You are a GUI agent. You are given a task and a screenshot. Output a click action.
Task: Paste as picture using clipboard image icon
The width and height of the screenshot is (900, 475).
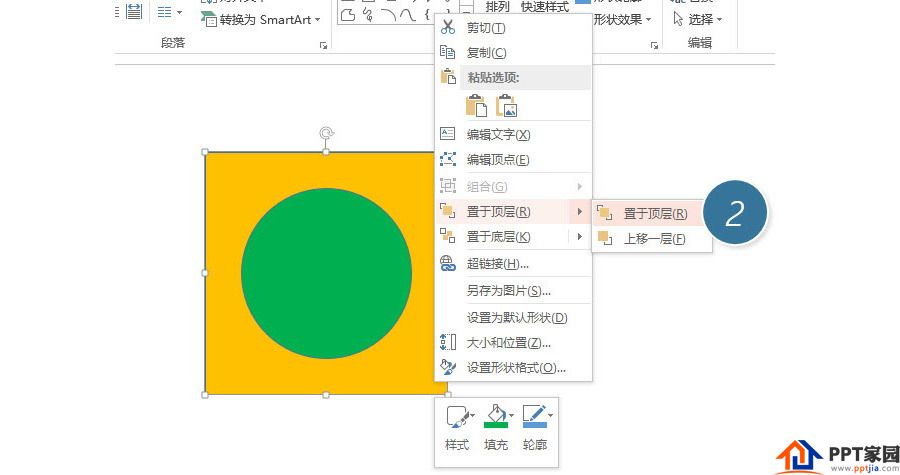click(506, 106)
